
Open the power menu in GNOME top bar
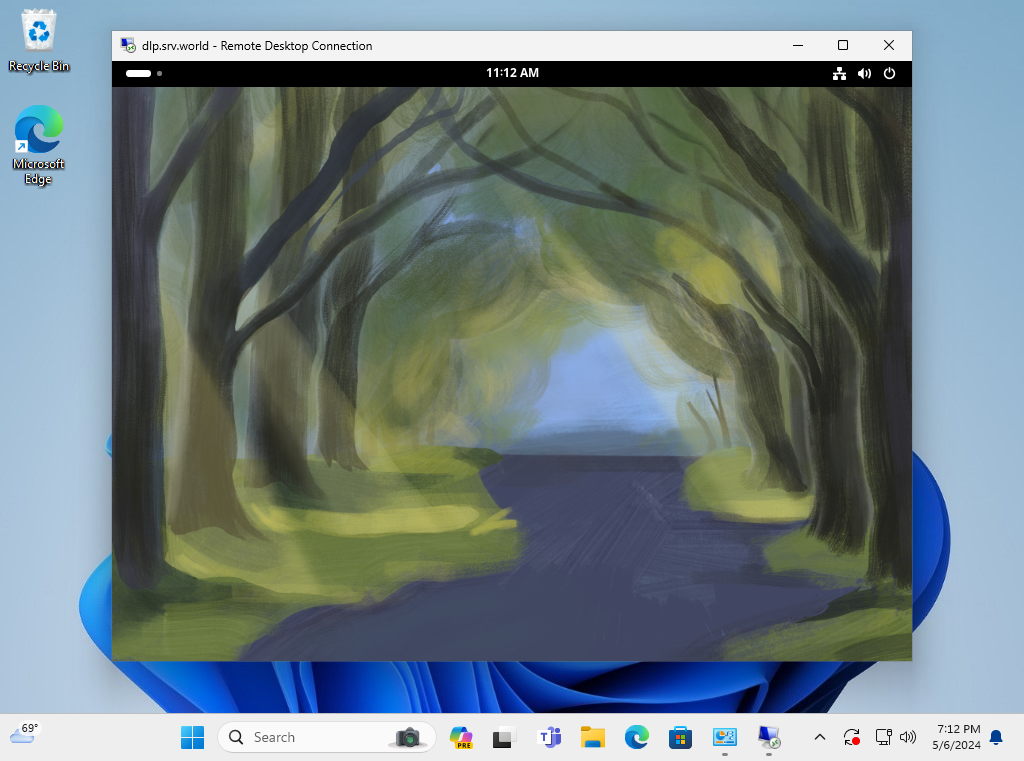(889, 73)
